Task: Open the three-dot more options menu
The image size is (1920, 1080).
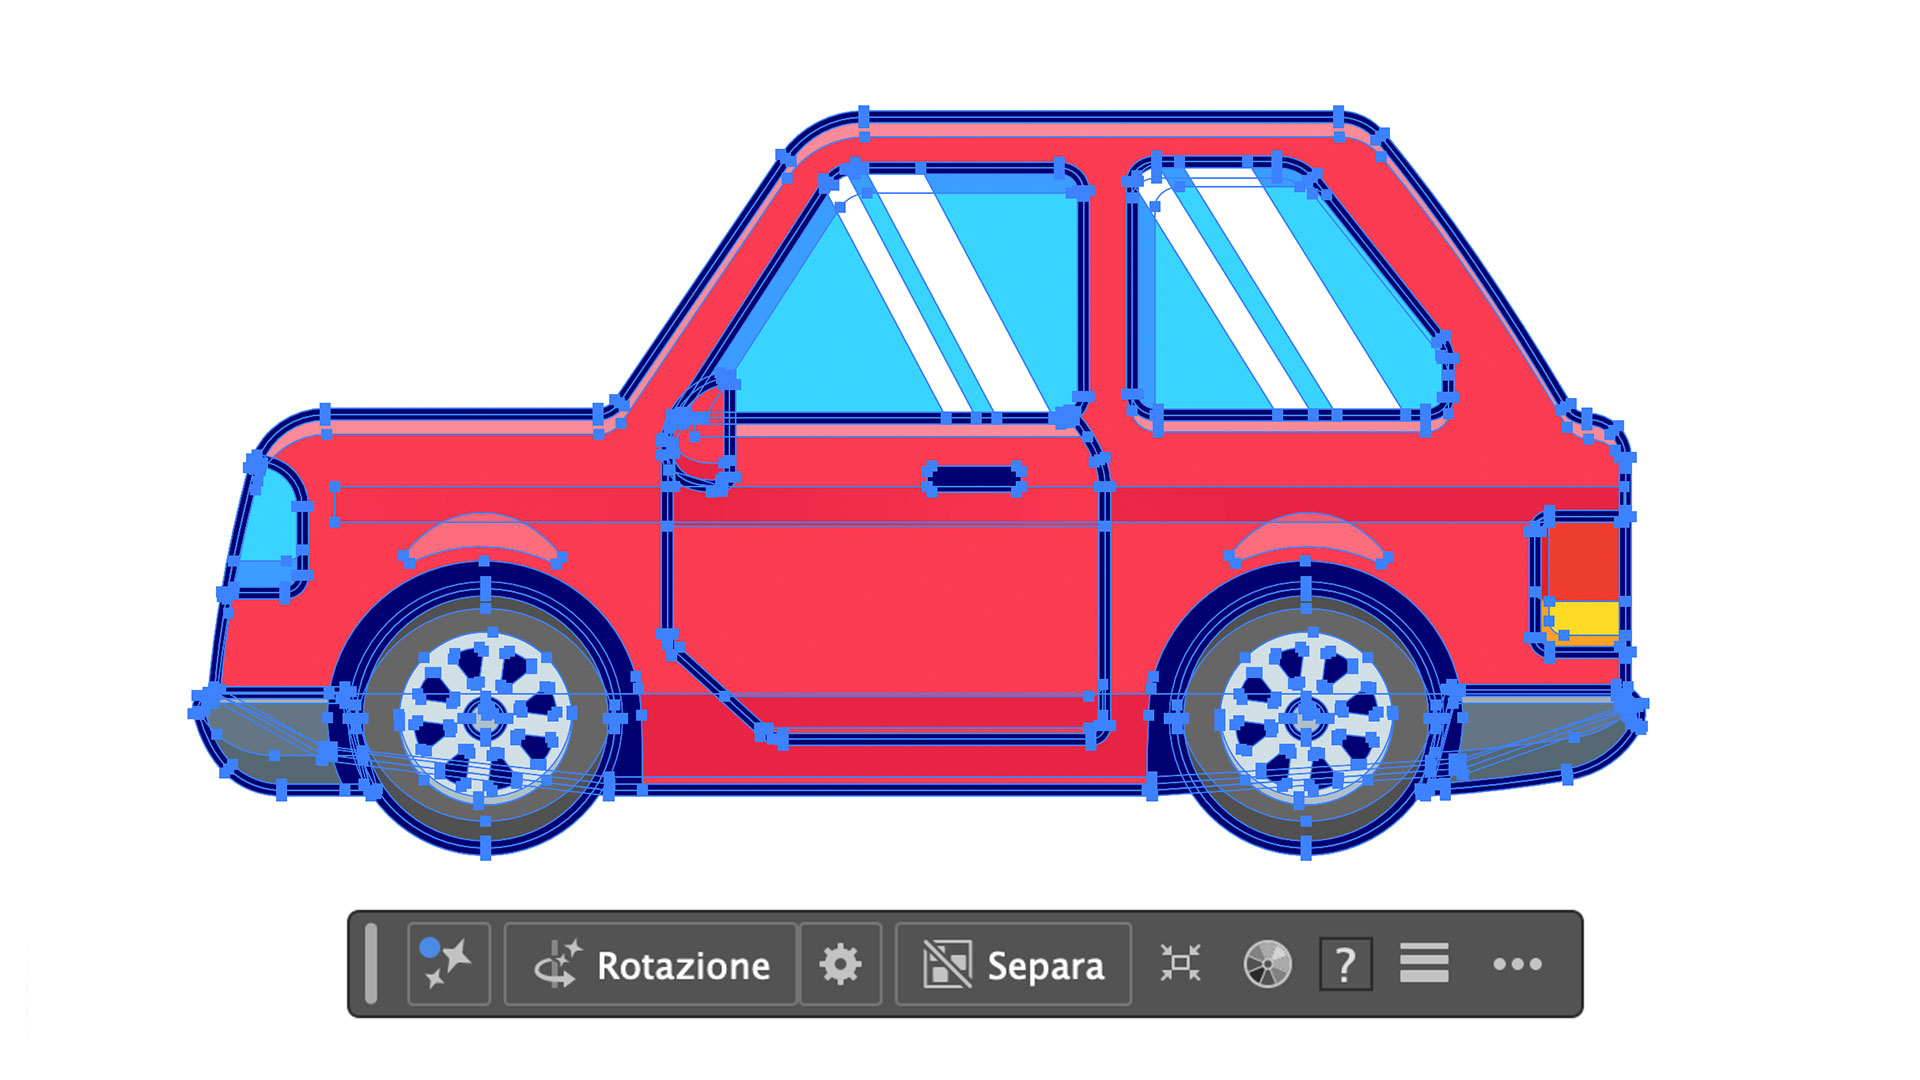Action: [1517, 964]
